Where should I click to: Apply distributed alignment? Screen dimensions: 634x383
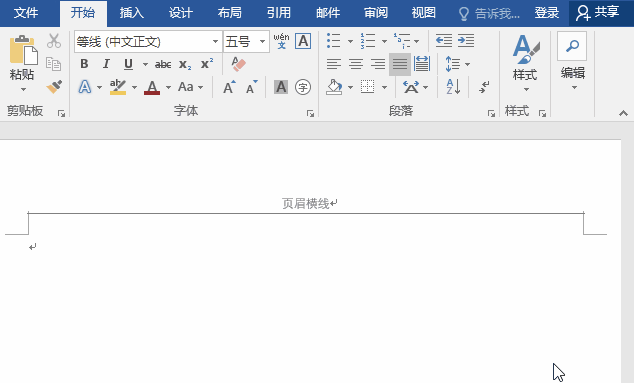tap(422, 64)
